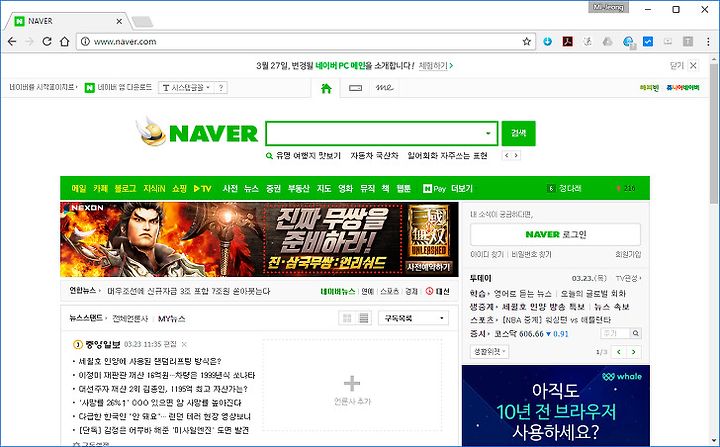The height and width of the screenshot is (447, 720).
Task: Remove 중앙일보 with its X icon
Action: tap(184, 344)
